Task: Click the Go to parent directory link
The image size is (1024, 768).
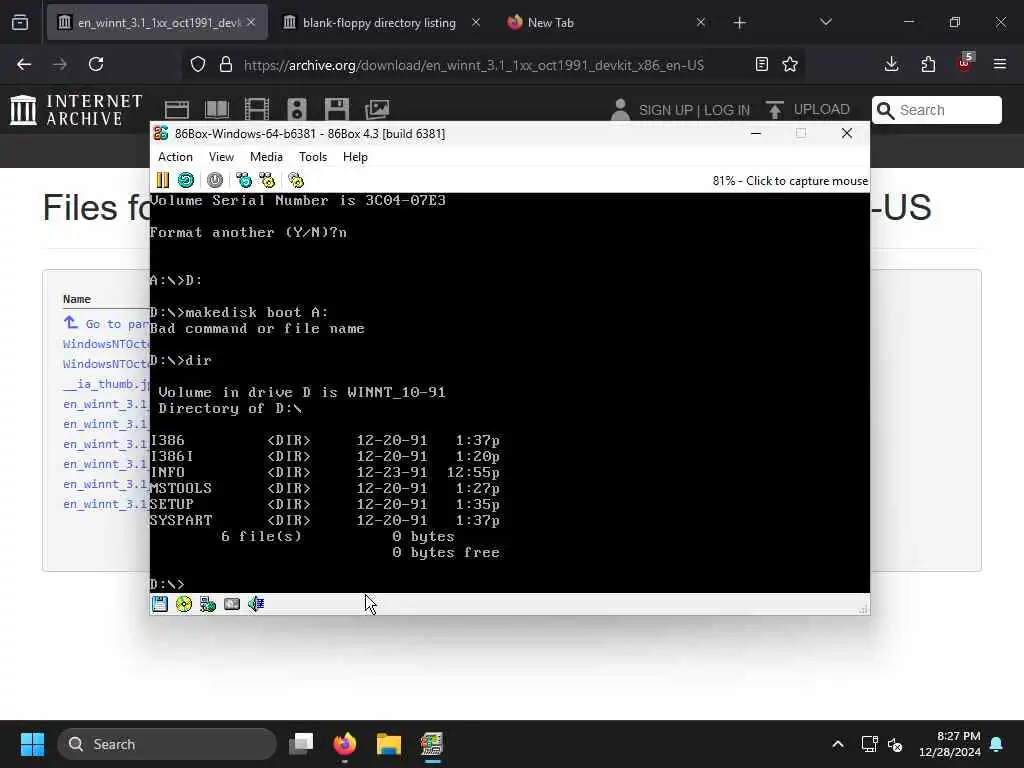Action: tap(107, 324)
